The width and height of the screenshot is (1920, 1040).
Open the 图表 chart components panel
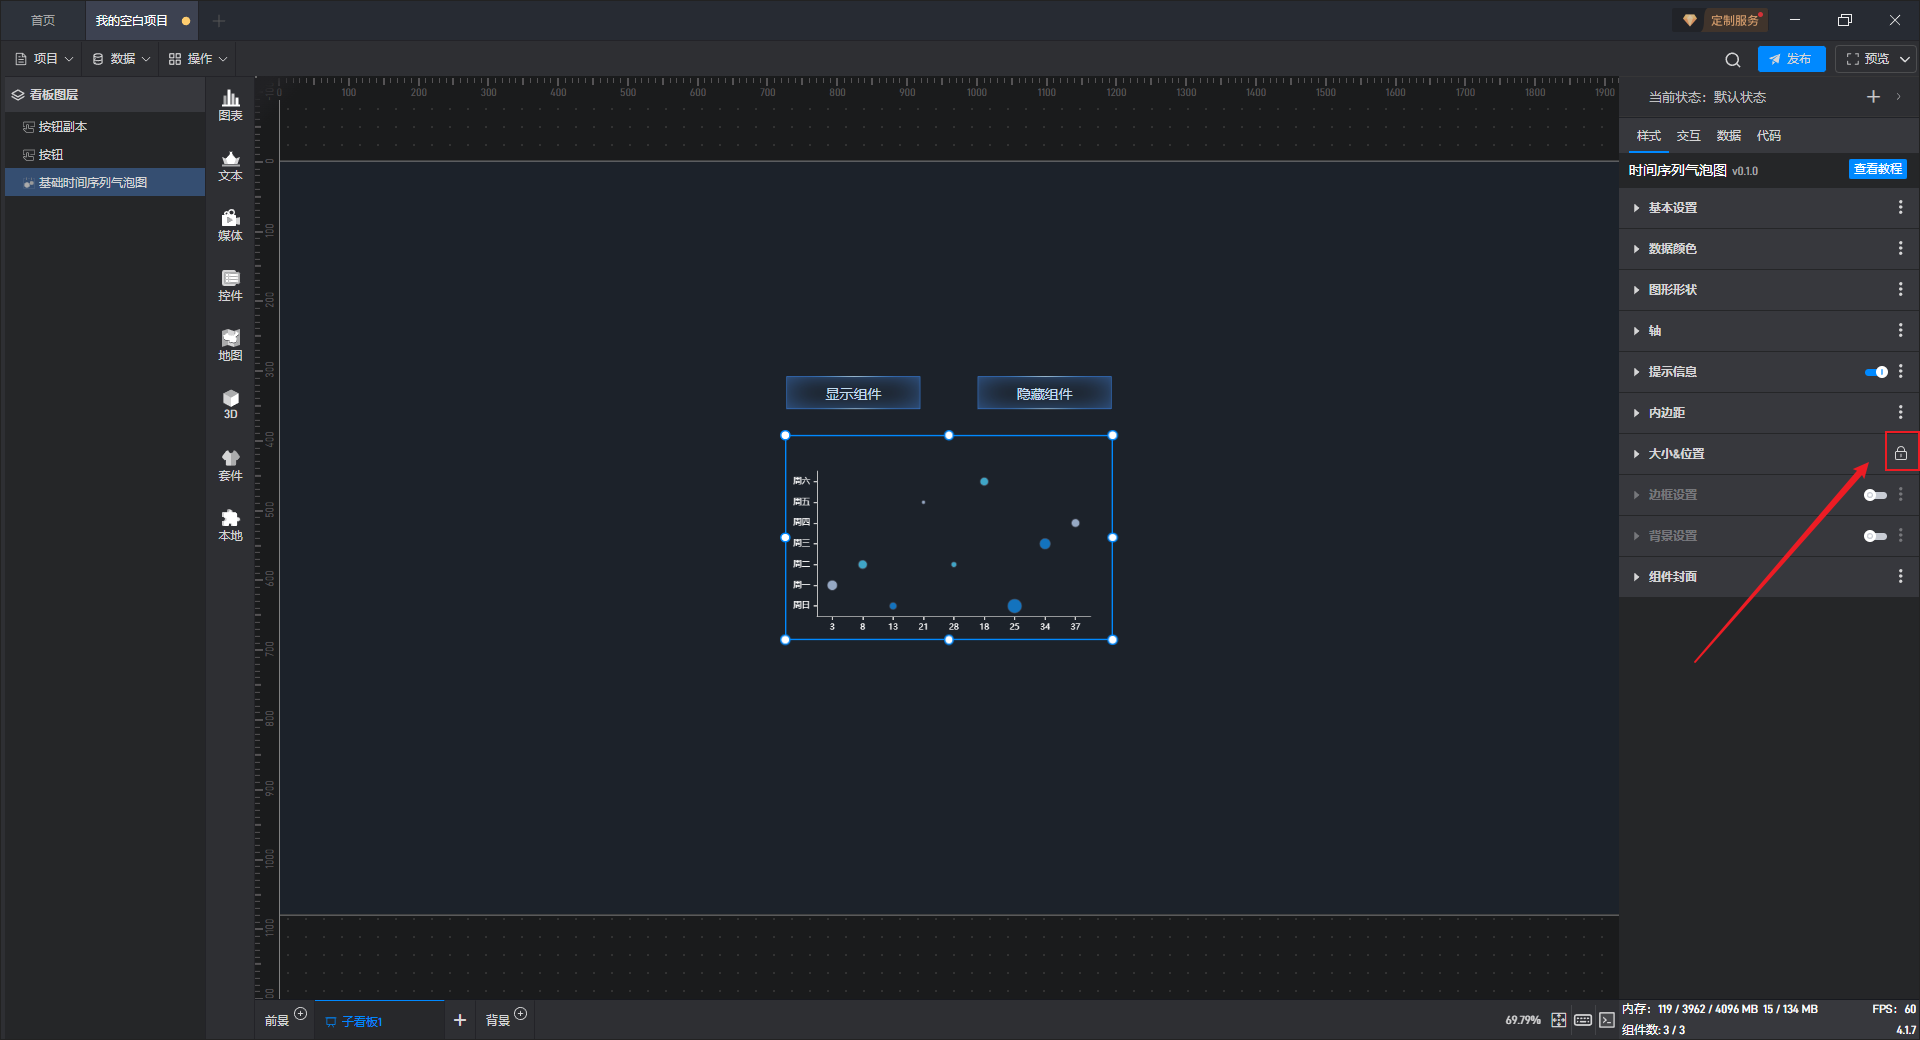point(230,105)
